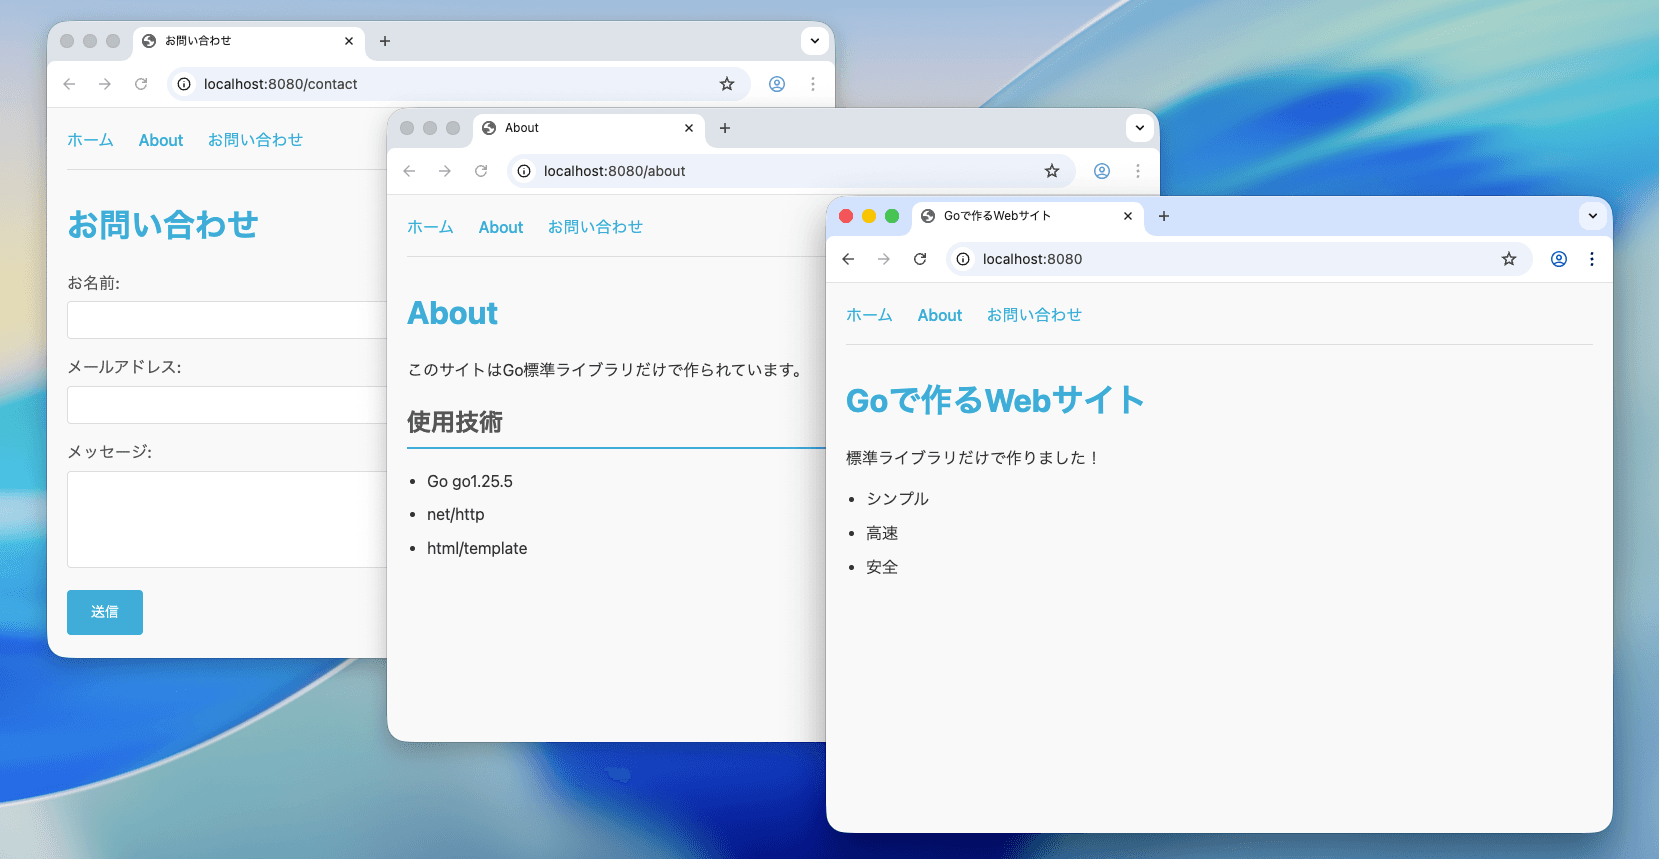Open three-dot menu in front Chrome window
Screen dimensions: 1659x859
point(1592,259)
